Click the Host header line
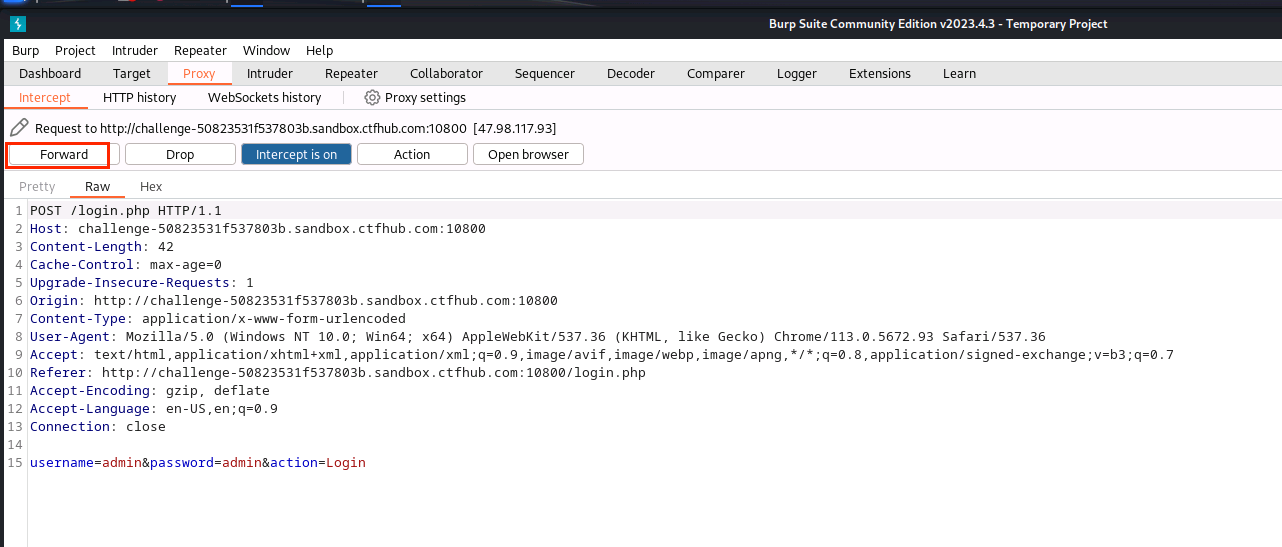 [258, 228]
